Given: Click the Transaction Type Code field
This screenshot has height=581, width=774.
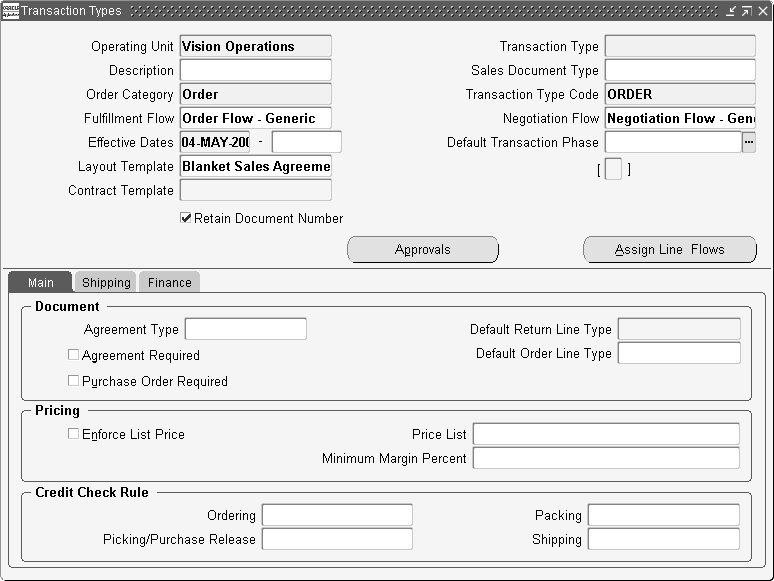Looking at the screenshot, I should click(680, 94).
